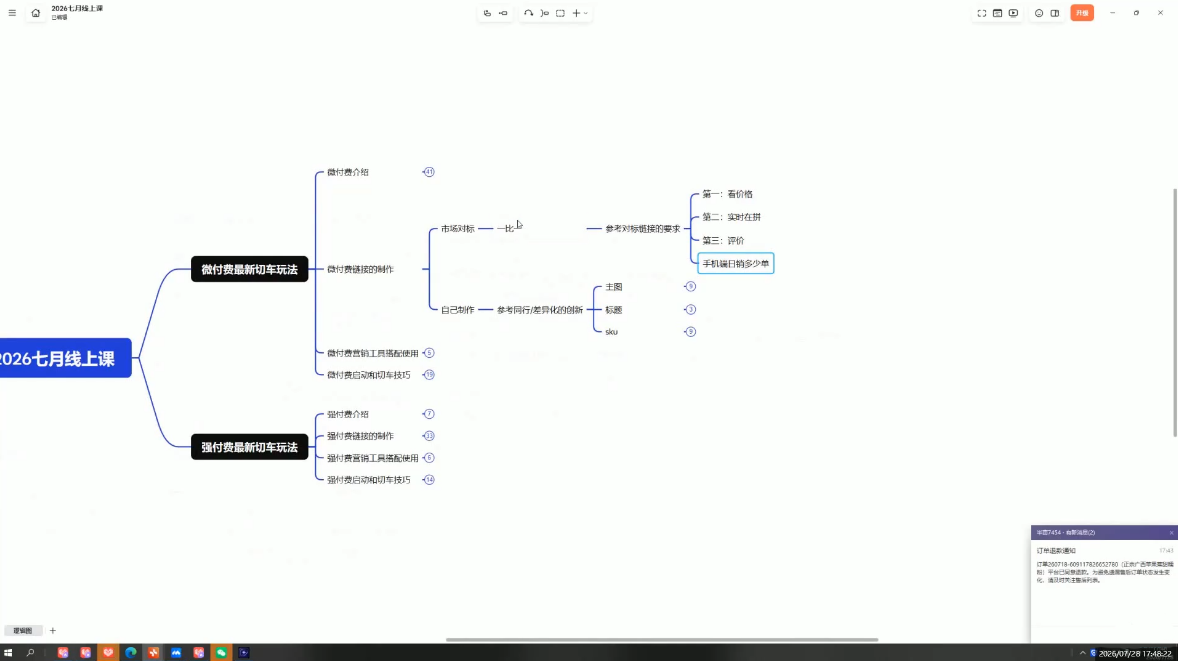This screenshot has height=661, width=1178.
Task: Click the horizontal canvas scrollbar
Action: [662, 639]
